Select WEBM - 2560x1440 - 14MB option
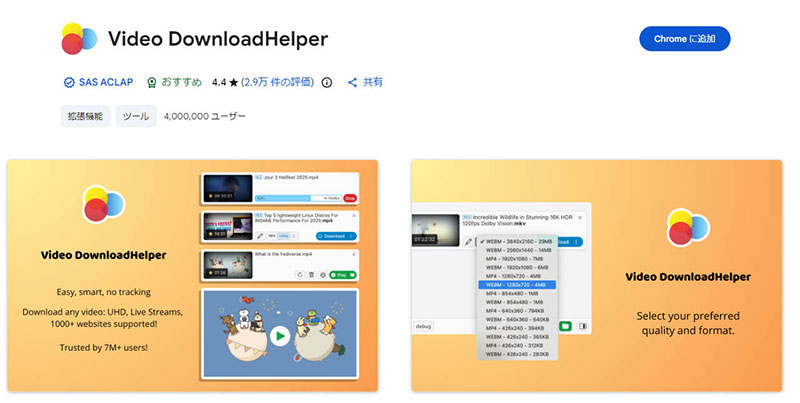Viewport: 800px width, 403px height. coord(517,250)
